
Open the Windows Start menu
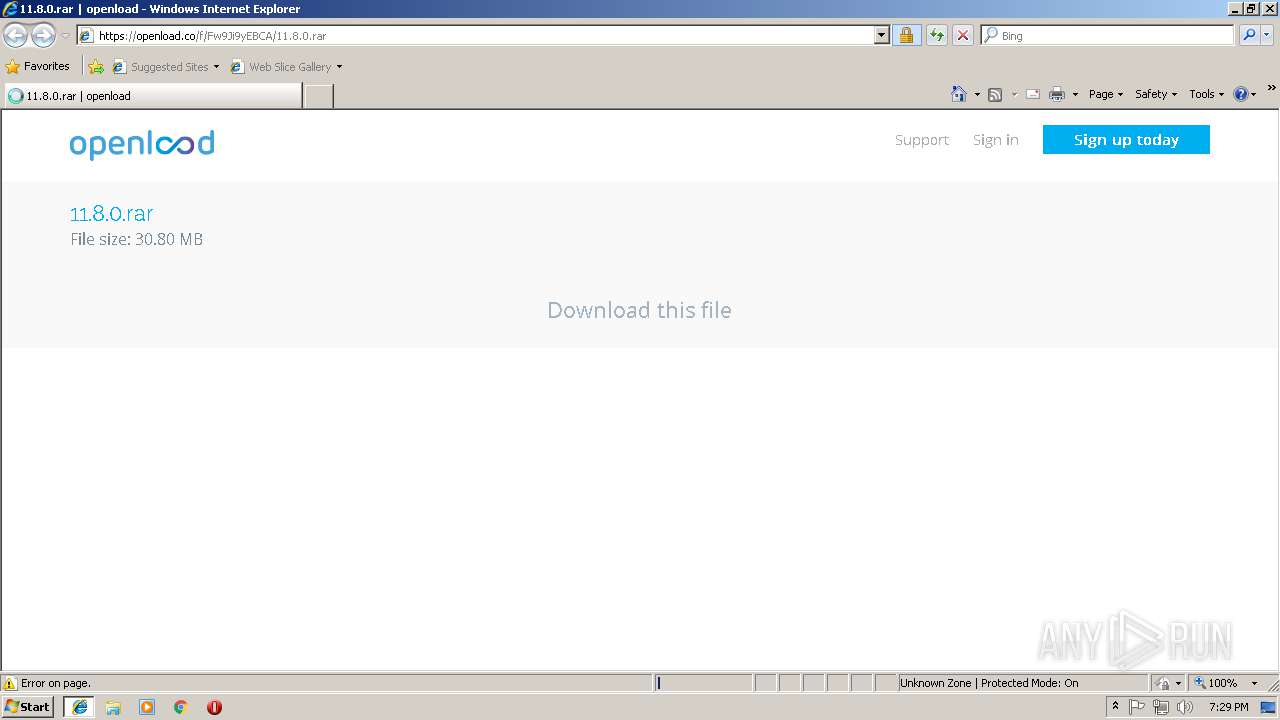(28, 707)
